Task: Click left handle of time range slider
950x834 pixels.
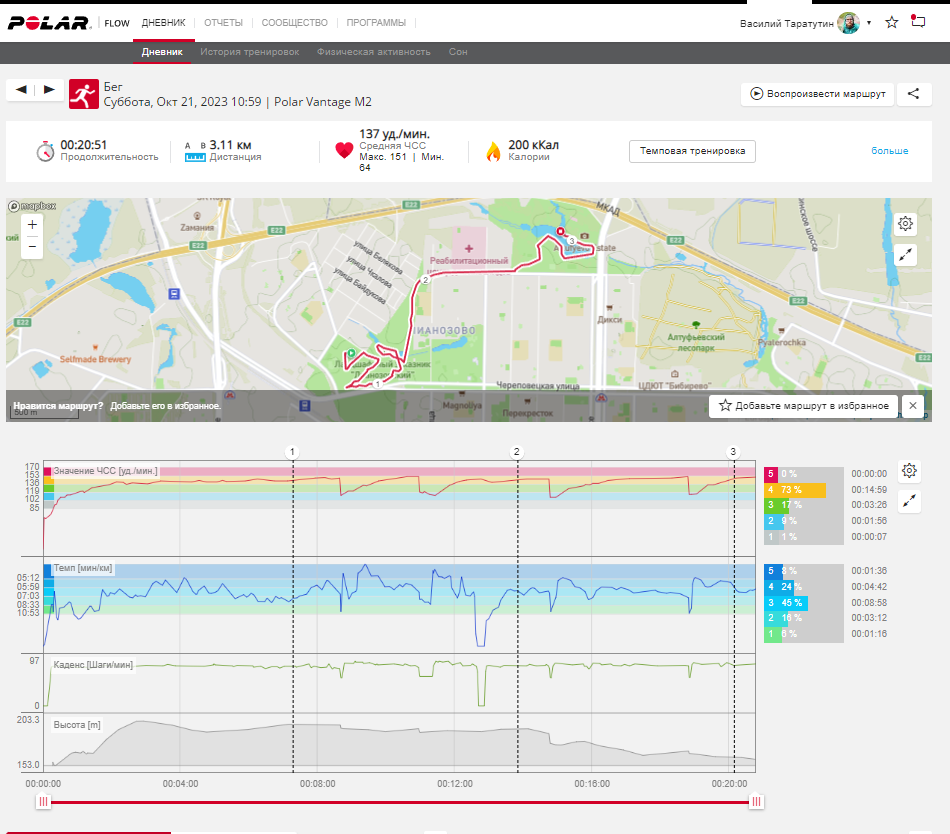Action: (43, 802)
